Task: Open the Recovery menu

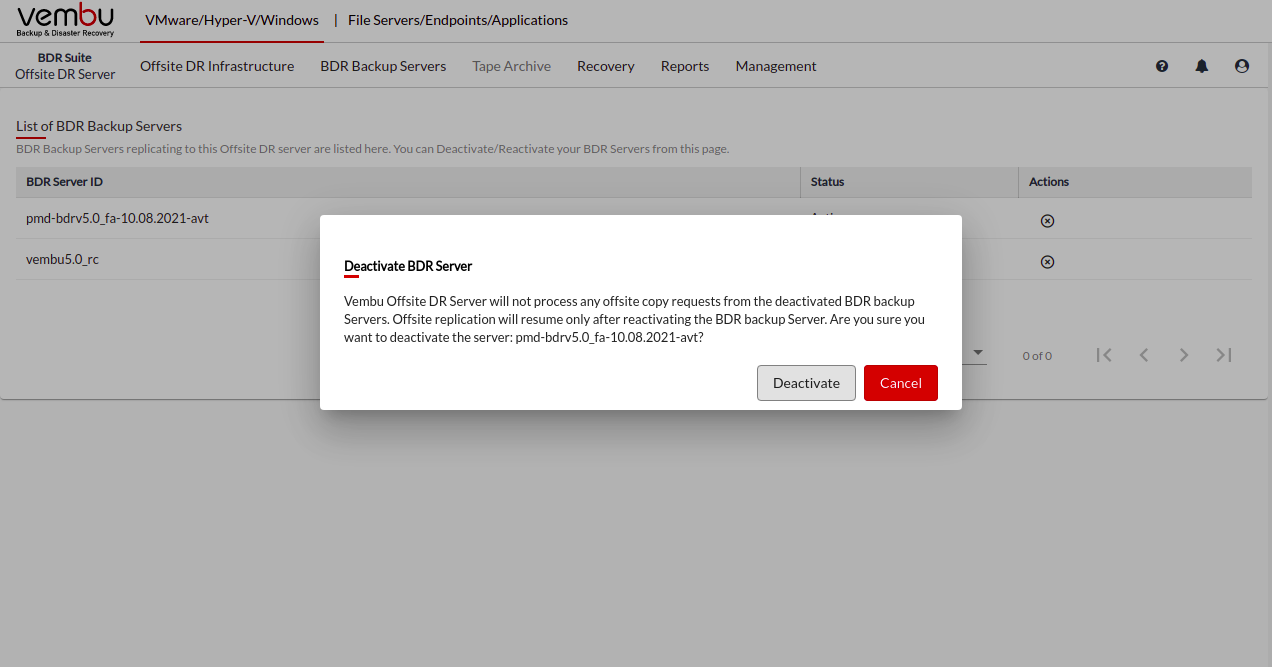Action: point(606,66)
